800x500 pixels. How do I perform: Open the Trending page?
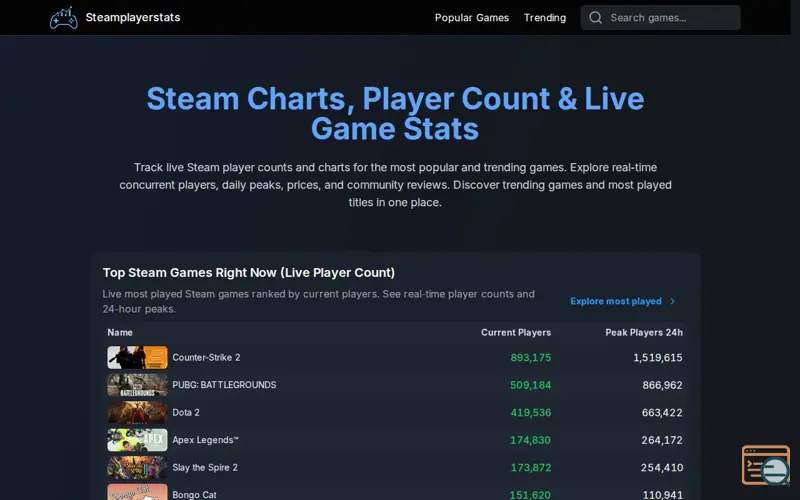545,18
